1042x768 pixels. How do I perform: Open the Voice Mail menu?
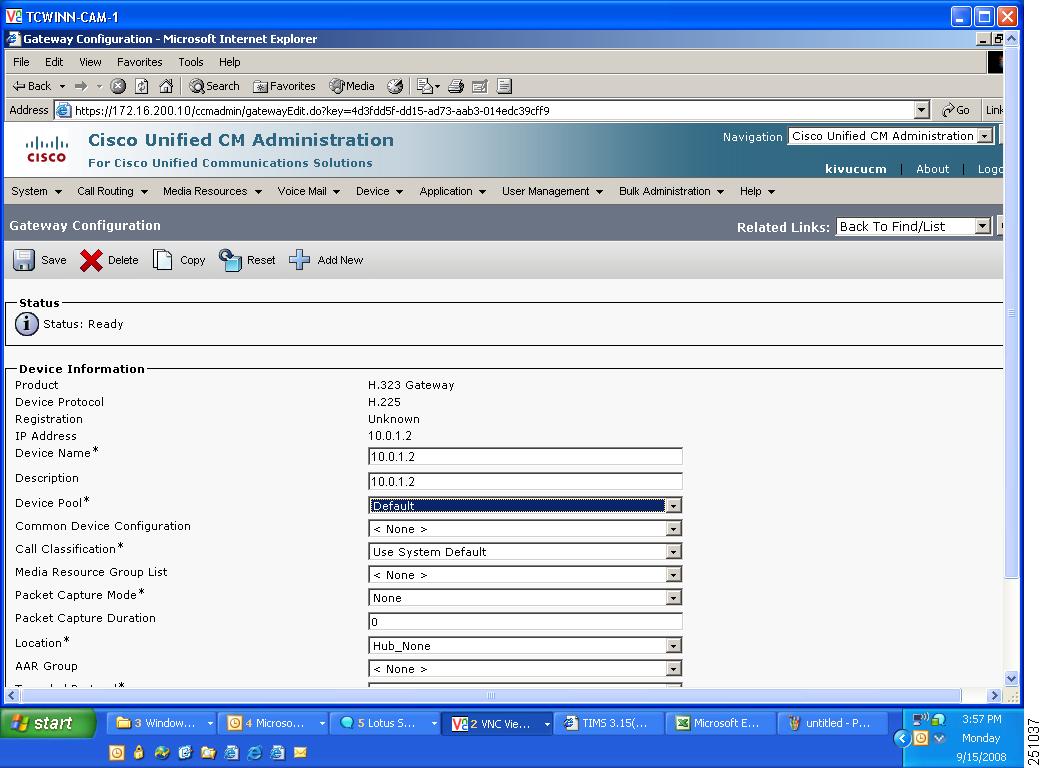309,191
